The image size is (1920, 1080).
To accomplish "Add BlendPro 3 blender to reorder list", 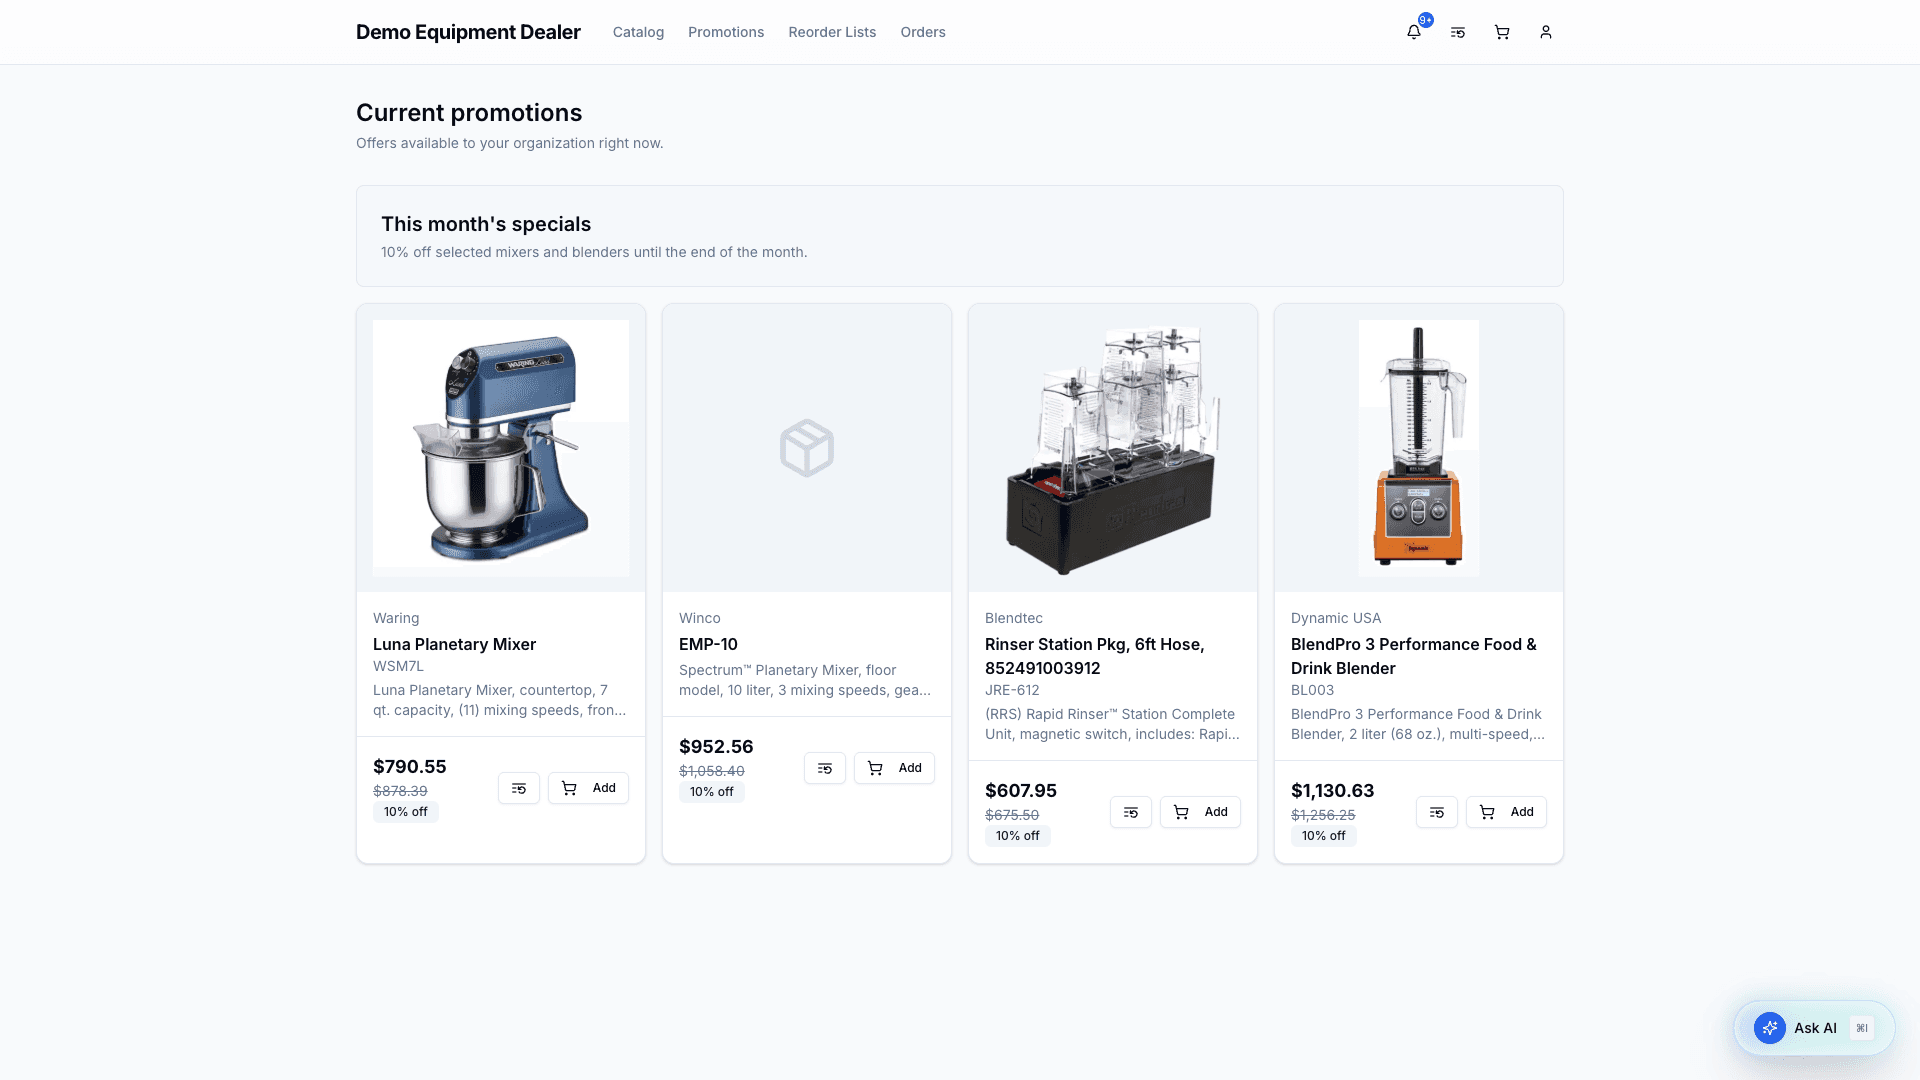I will pyautogui.click(x=1437, y=812).
